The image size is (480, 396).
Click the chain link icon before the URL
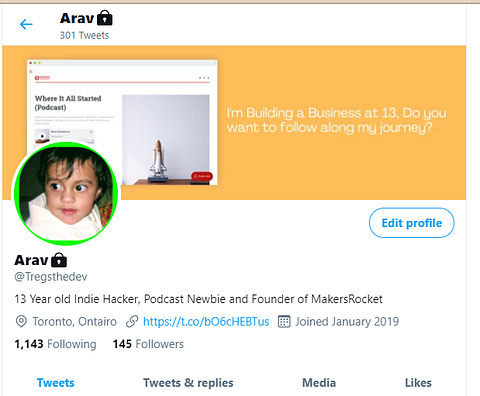tap(132, 322)
